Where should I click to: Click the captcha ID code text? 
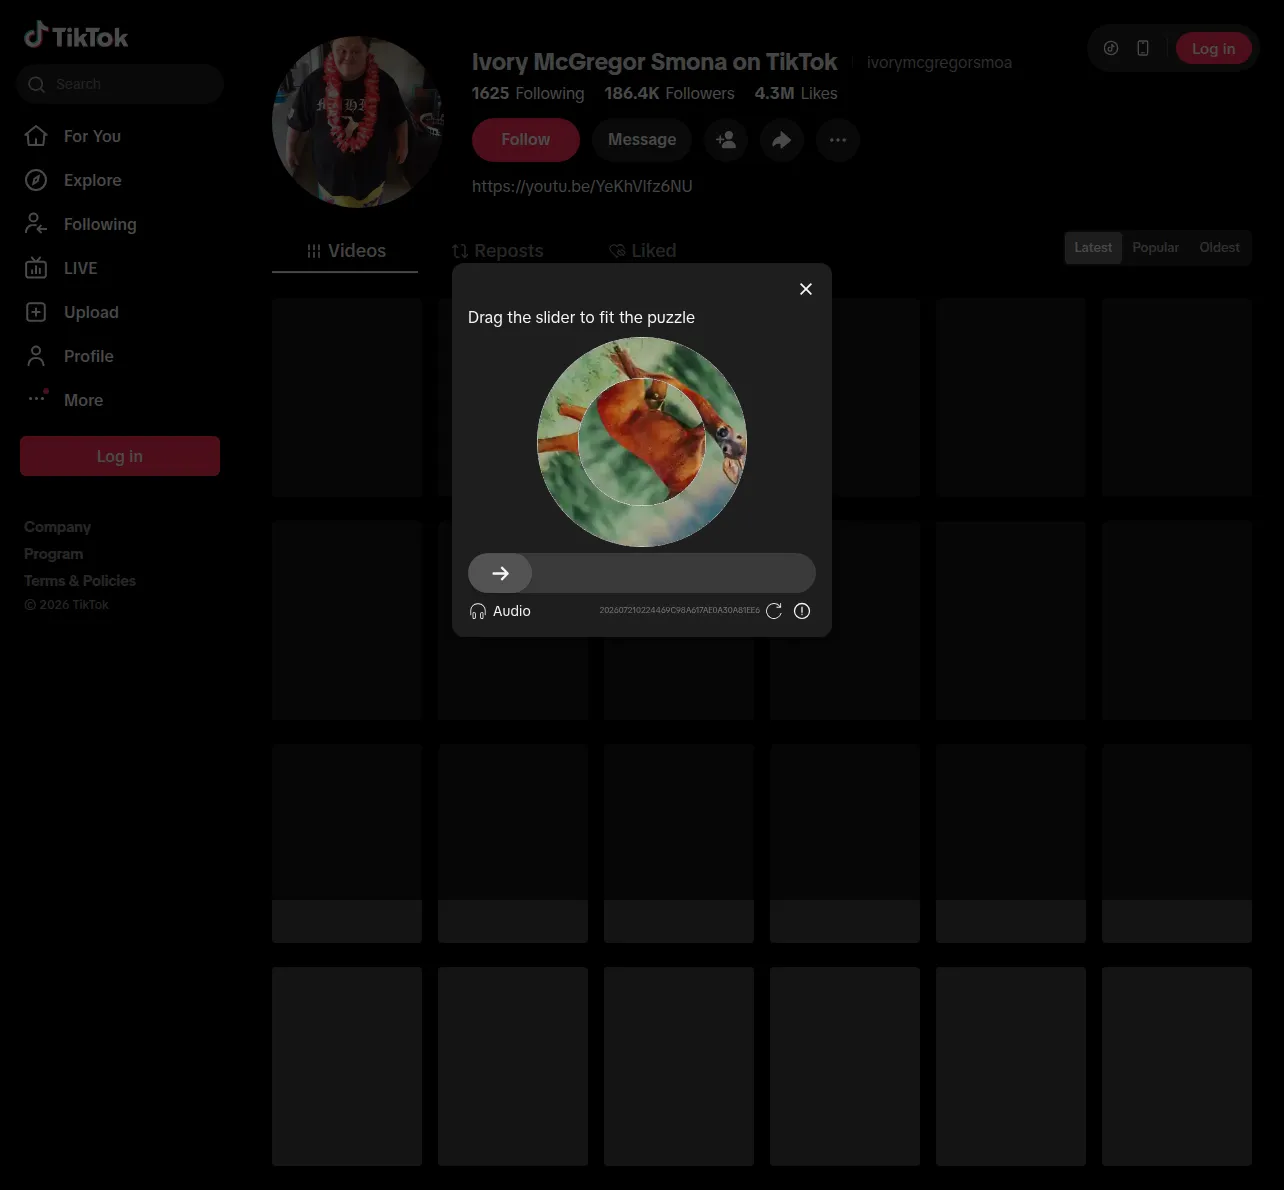(x=679, y=610)
